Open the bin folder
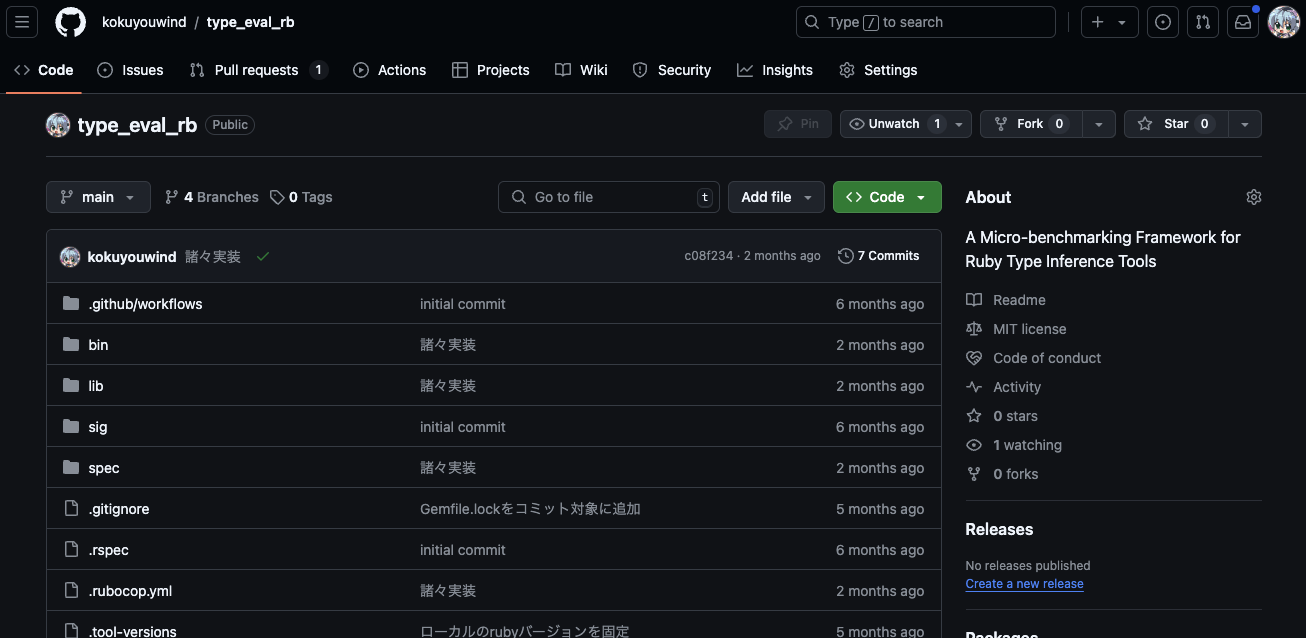The height and width of the screenshot is (638, 1306). click(x=98, y=345)
